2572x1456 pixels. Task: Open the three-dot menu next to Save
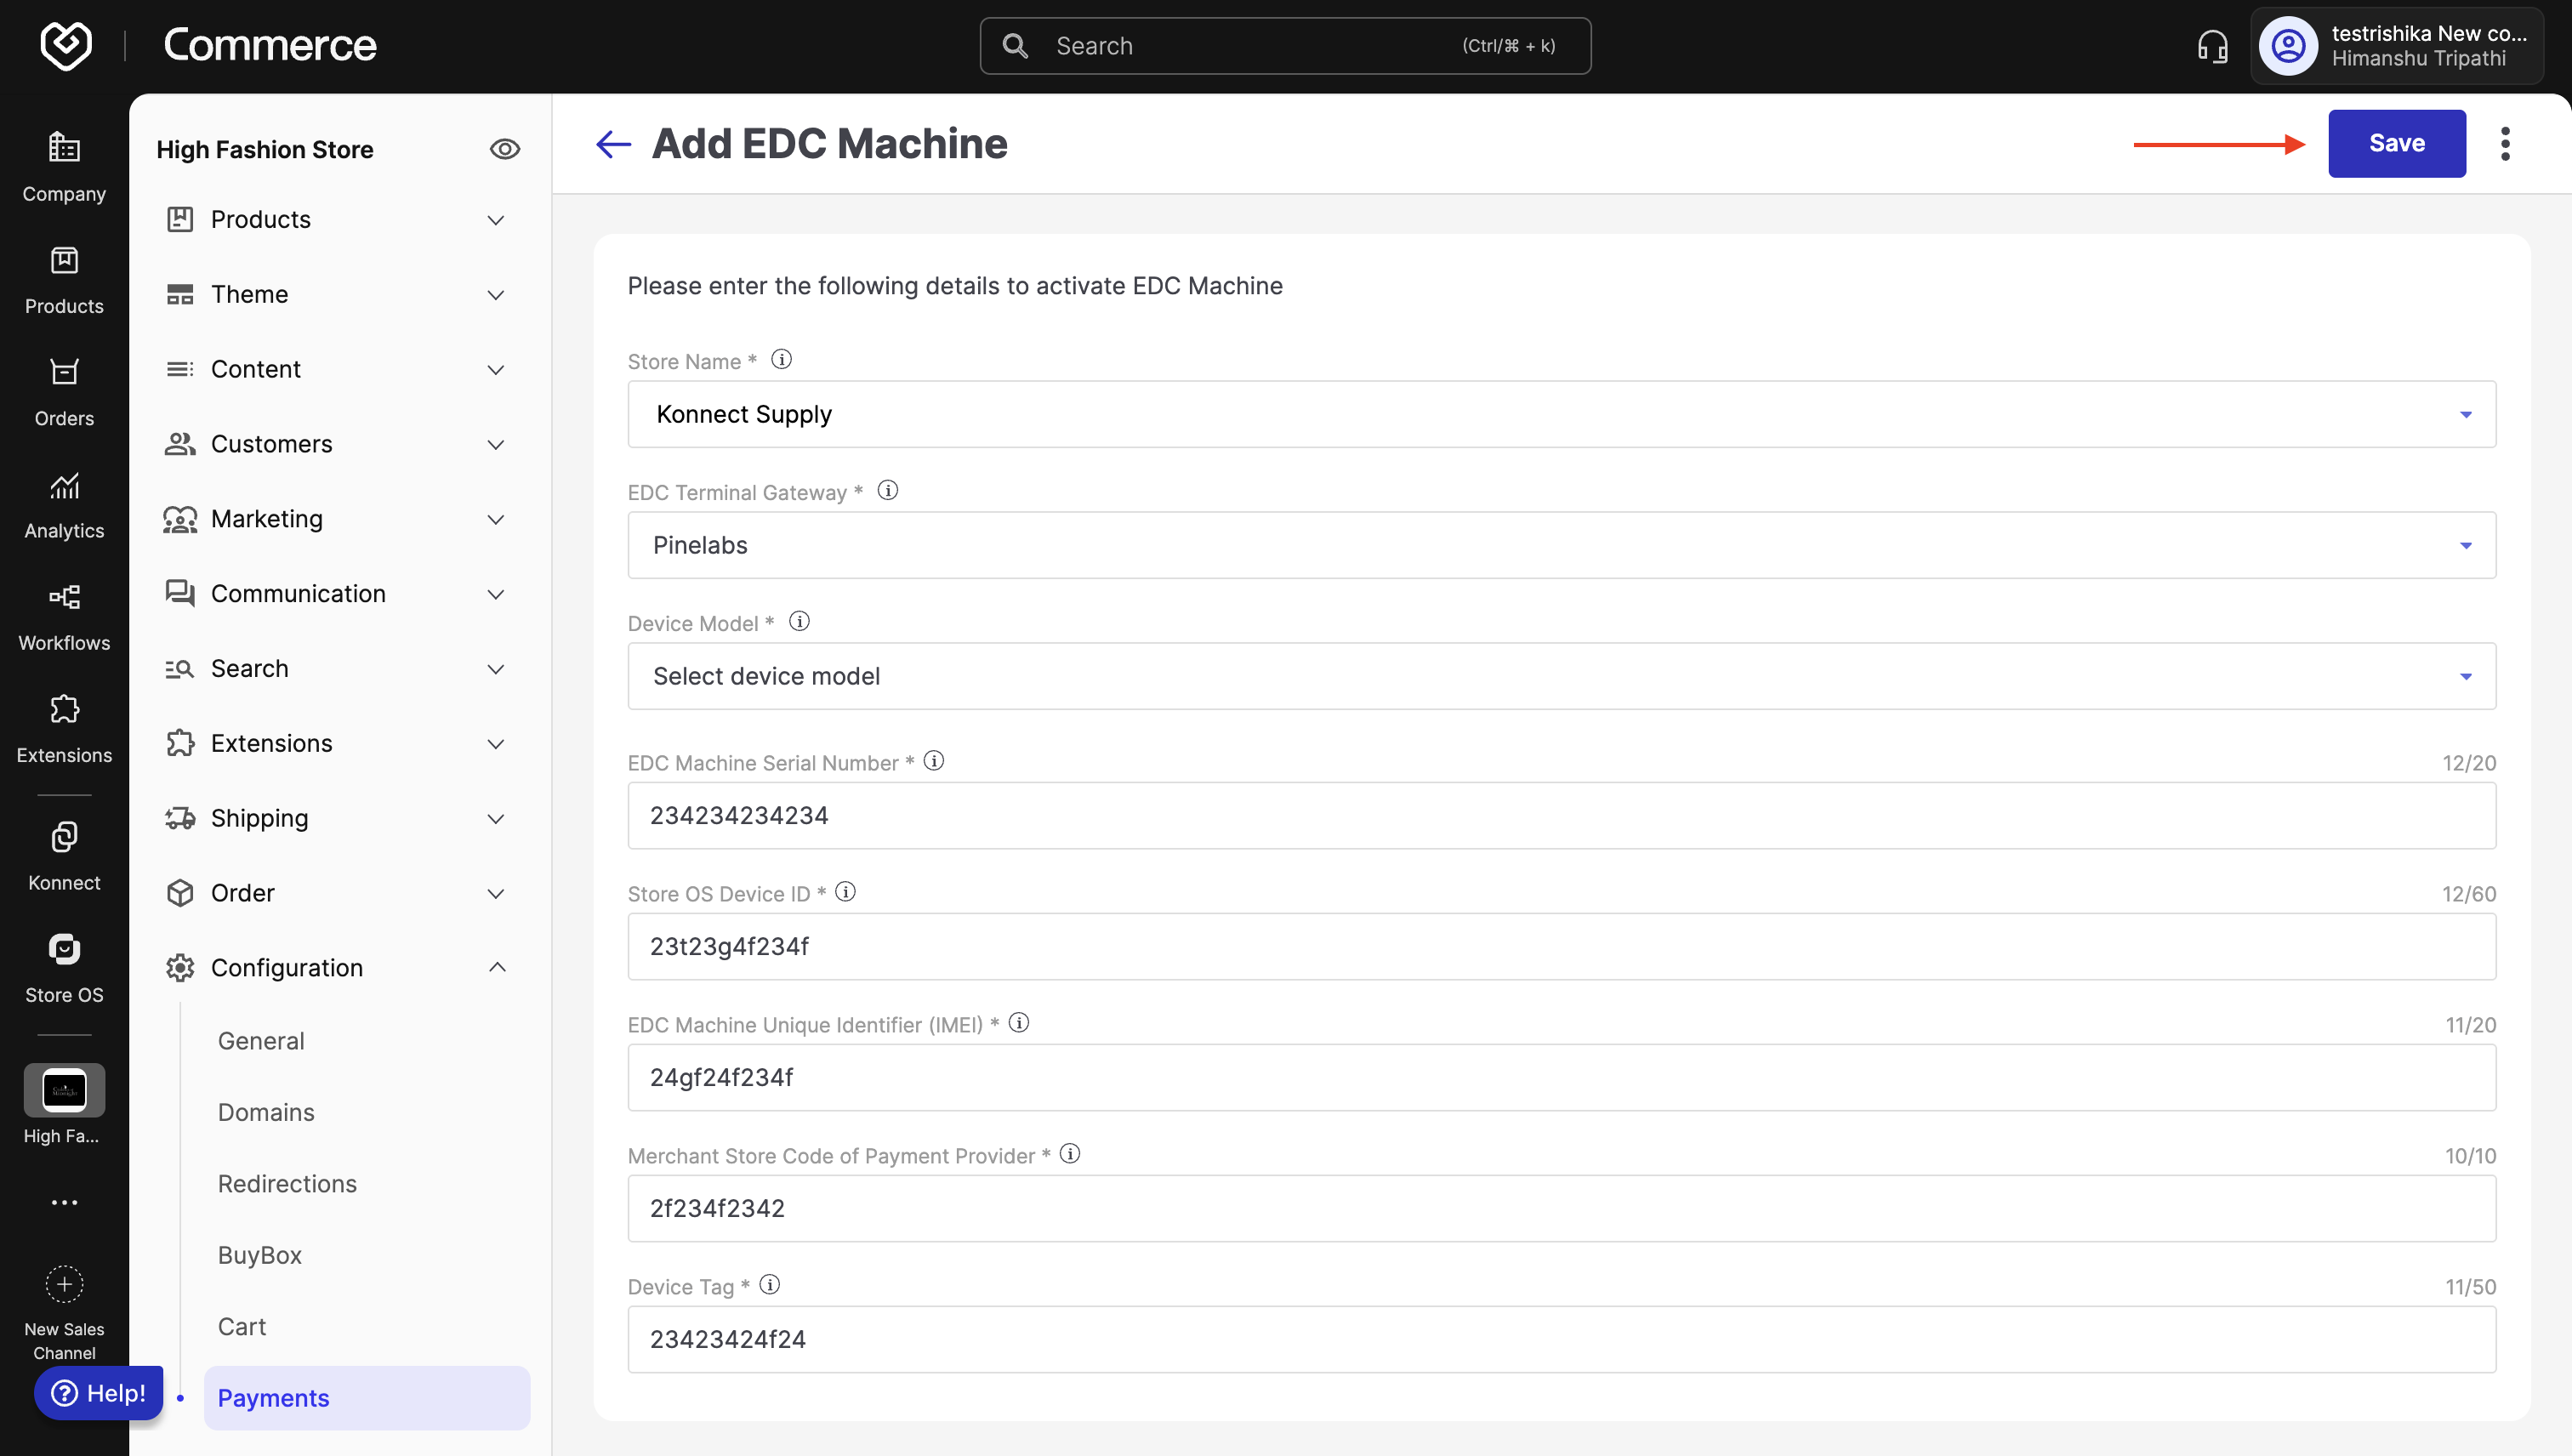(2505, 144)
